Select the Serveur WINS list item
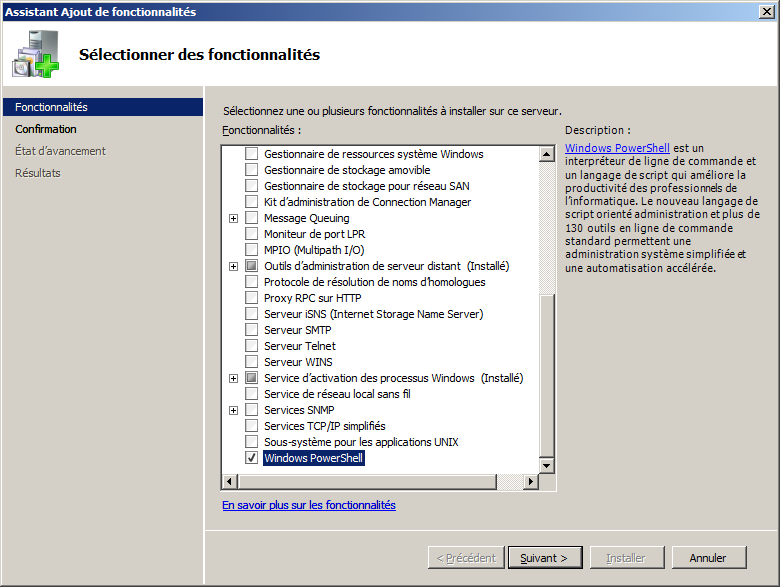The width and height of the screenshot is (780, 587). [x=298, y=362]
